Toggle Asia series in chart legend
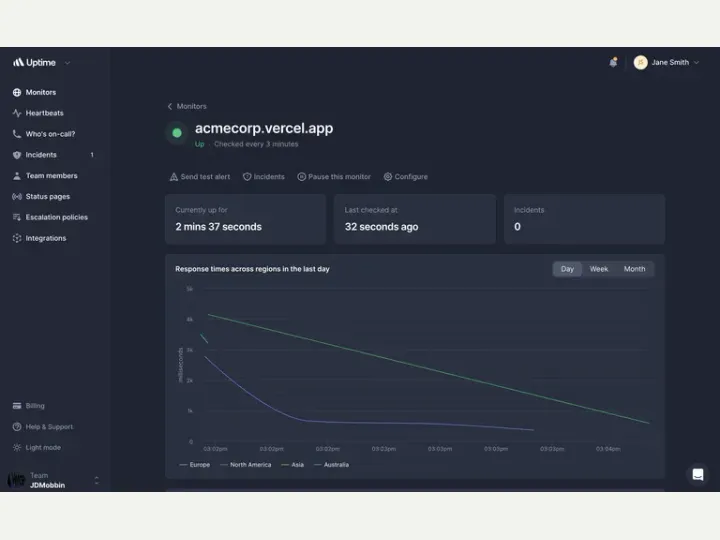This screenshot has height=540, width=720. 292,465
